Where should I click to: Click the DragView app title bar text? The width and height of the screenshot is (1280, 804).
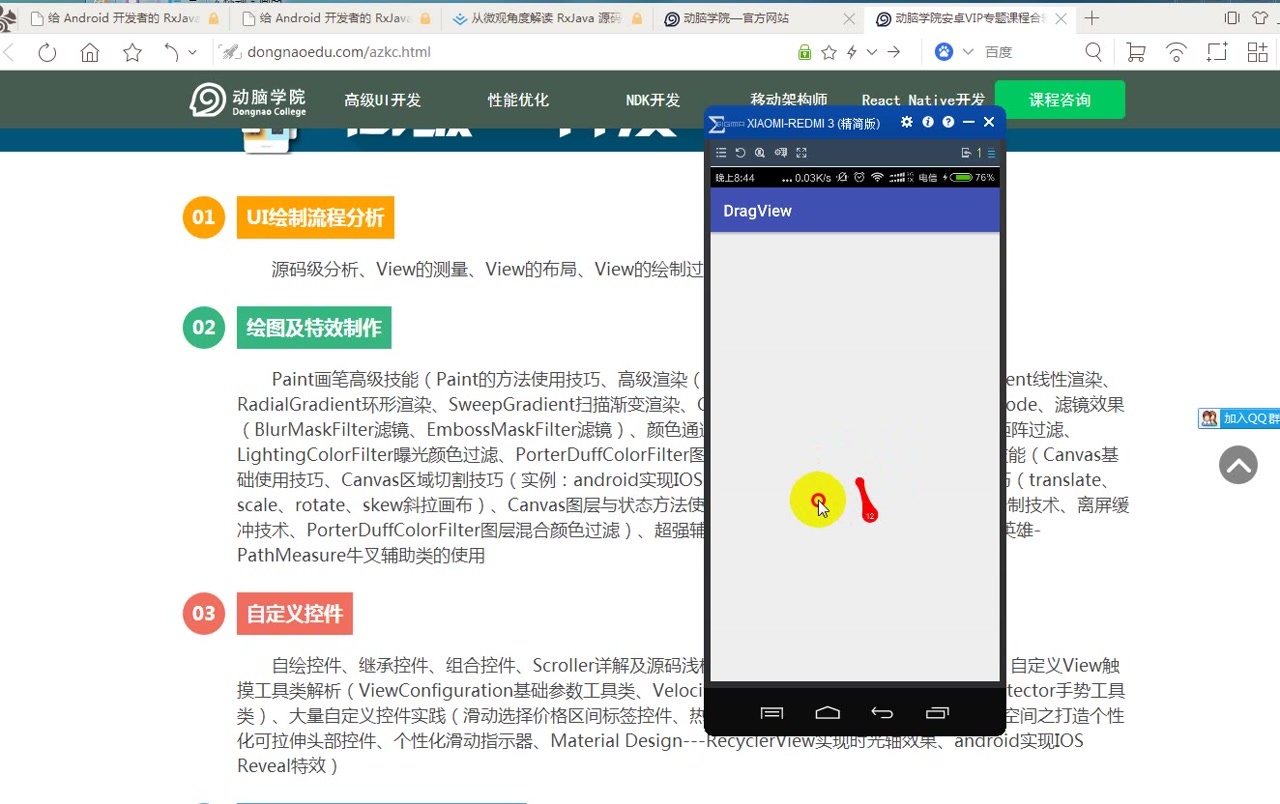click(757, 211)
